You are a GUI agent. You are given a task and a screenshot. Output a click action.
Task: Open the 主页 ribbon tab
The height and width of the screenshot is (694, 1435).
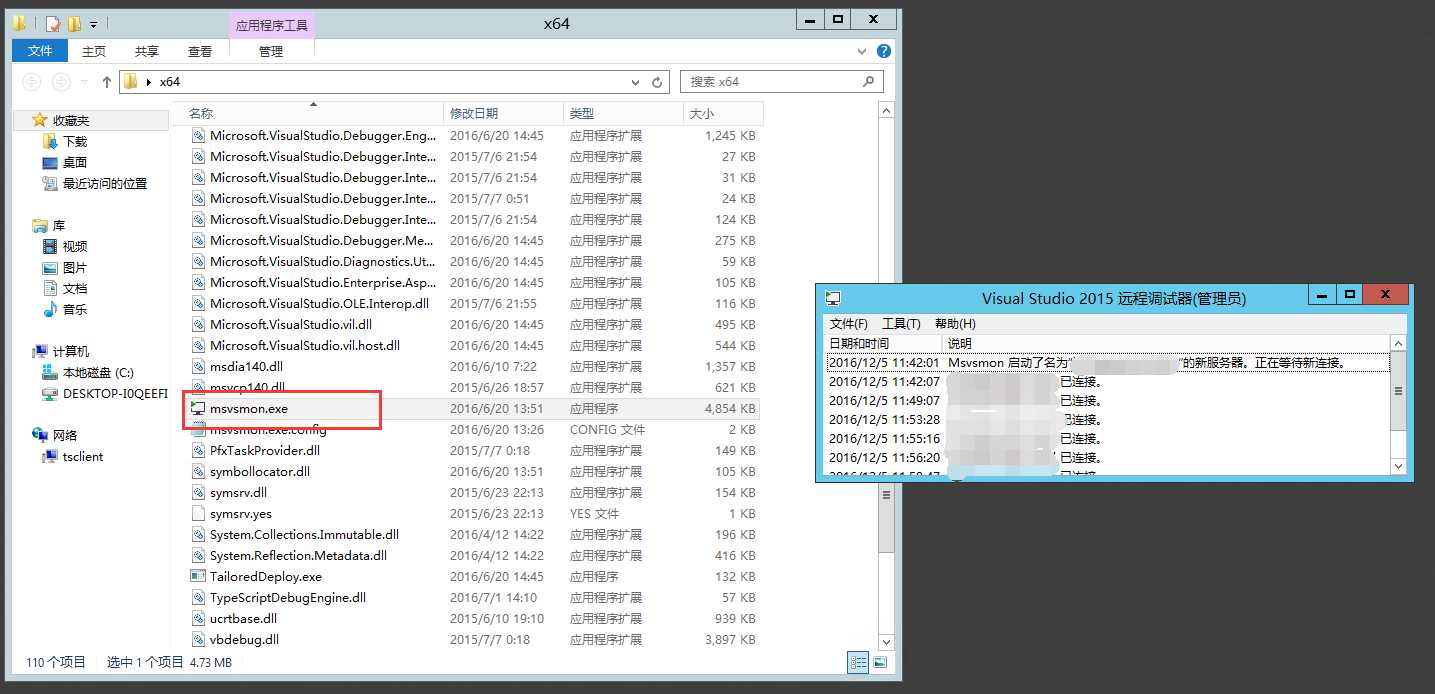(94, 51)
